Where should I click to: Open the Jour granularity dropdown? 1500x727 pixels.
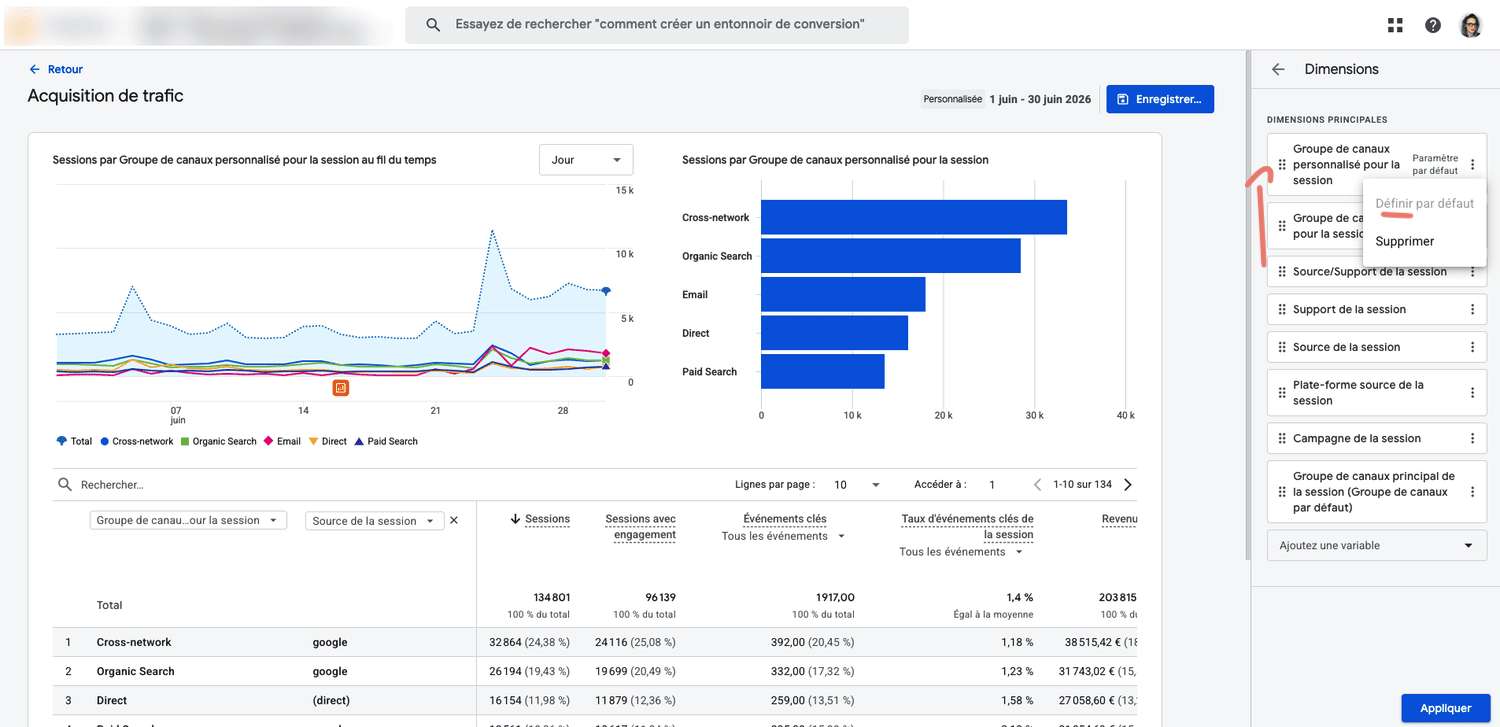pyautogui.click(x=586, y=160)
